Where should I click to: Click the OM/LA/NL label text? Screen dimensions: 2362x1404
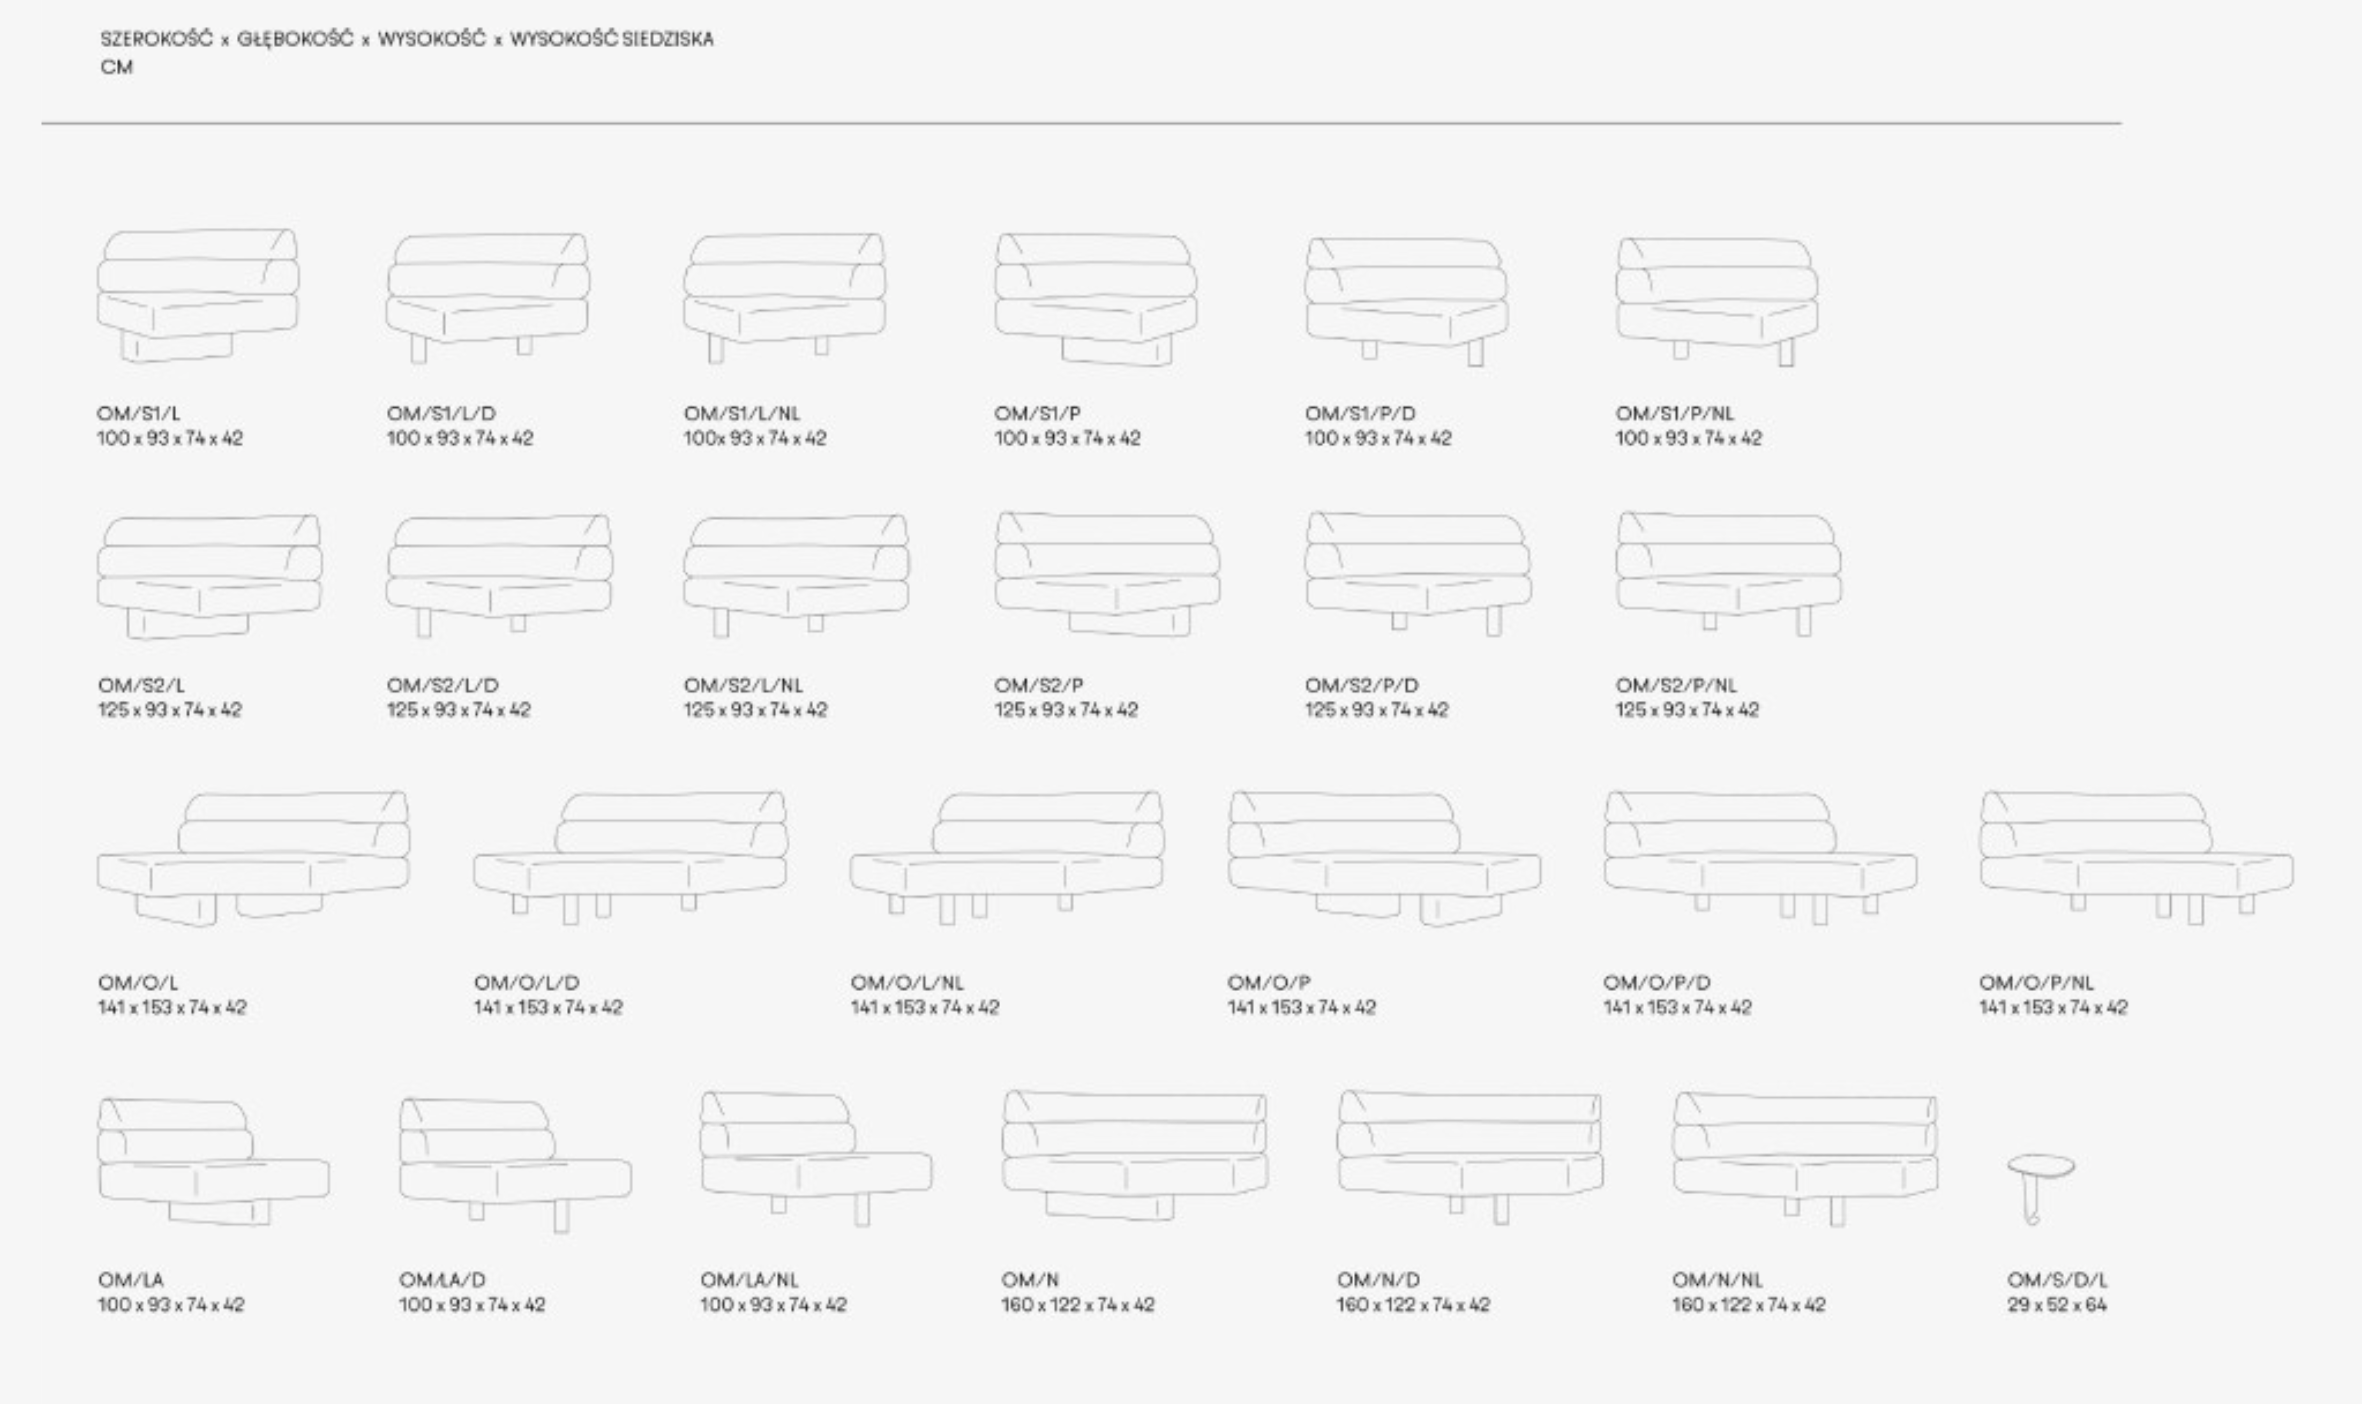click(749, 1280)
